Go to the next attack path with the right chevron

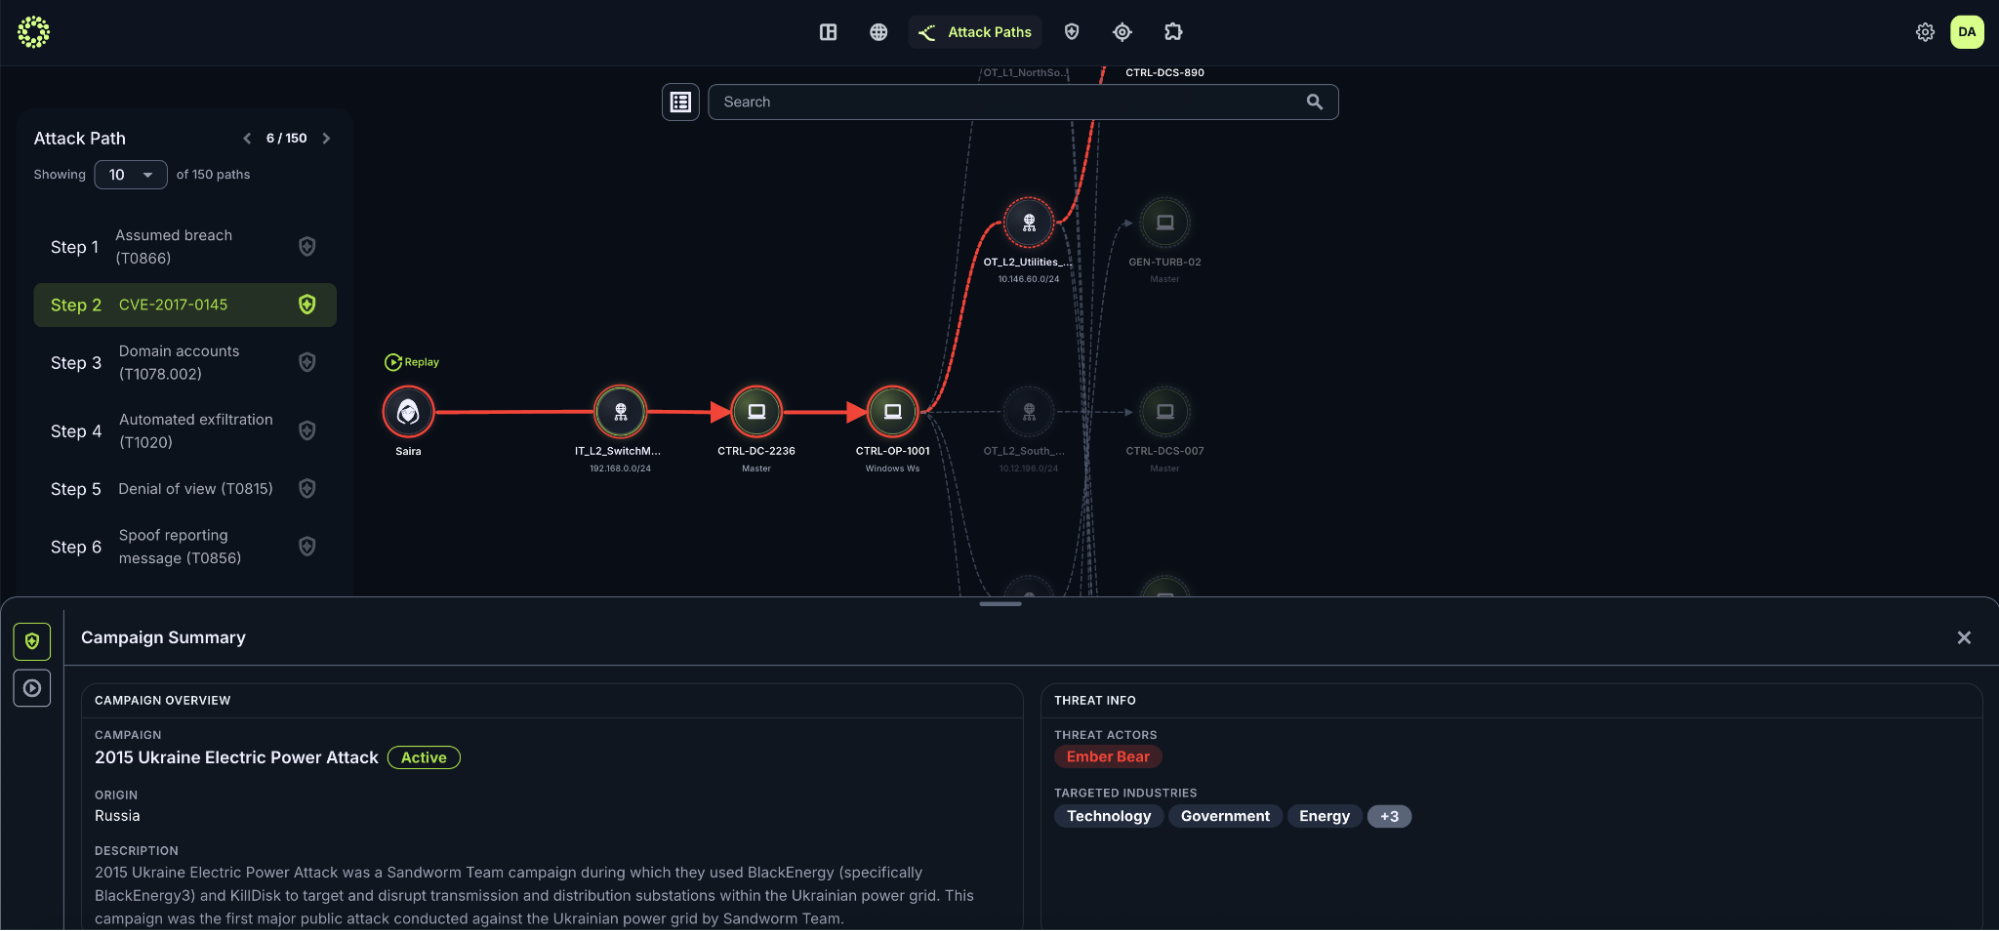[326, 138]
